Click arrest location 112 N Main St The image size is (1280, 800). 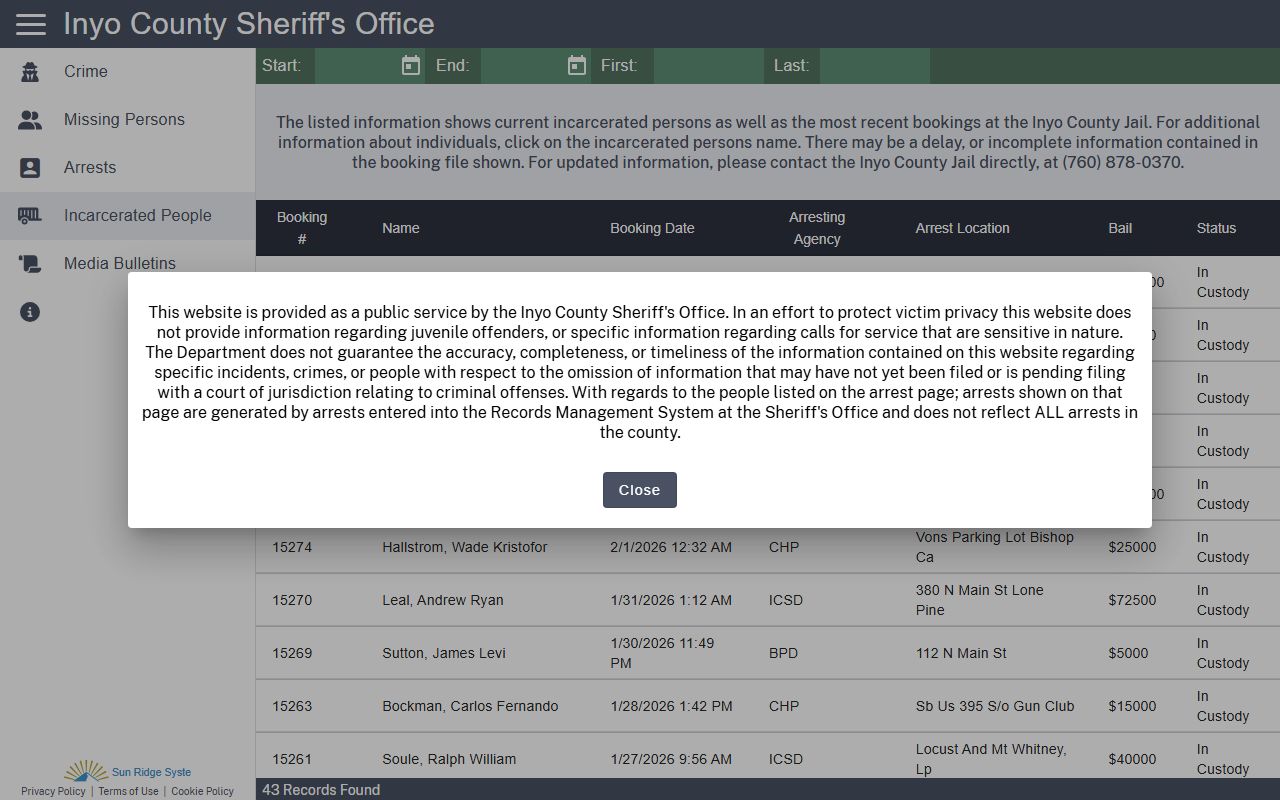[961, 653]
